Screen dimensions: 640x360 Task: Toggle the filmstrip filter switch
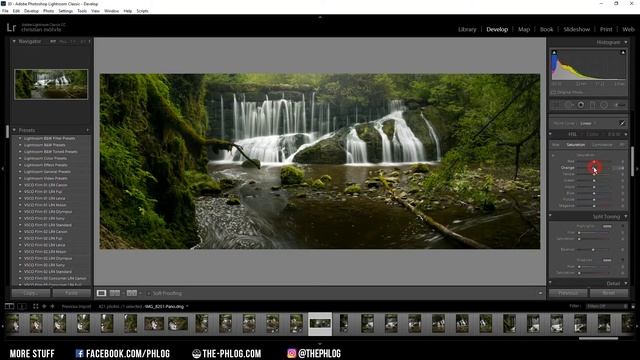(633, 306)
